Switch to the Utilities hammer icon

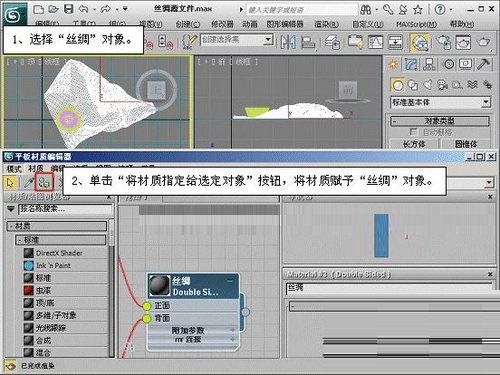483,64
